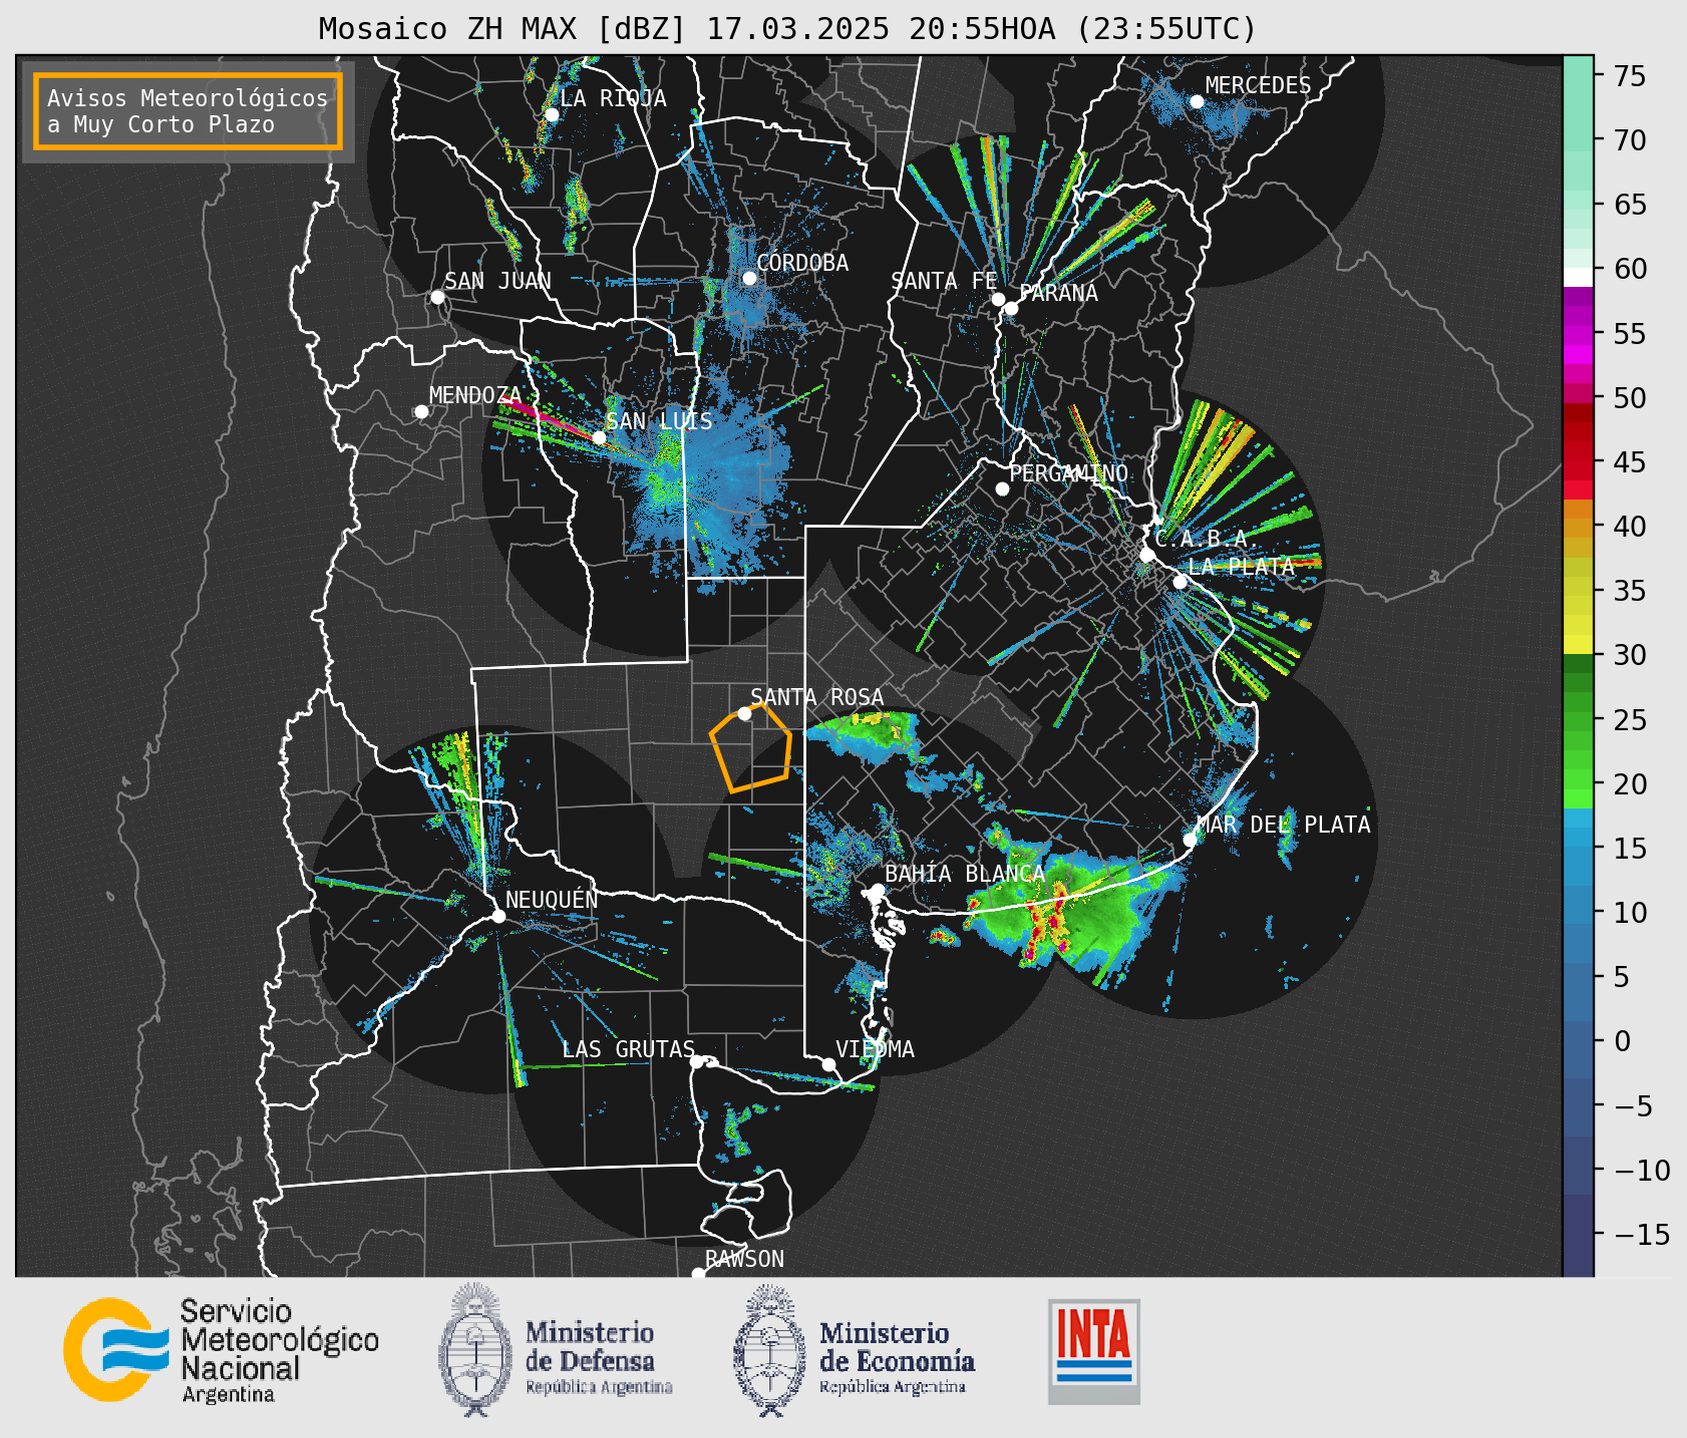
Task: Click the LA RIOJA city marker dot
Action: pyautogui.click(x=551, y=115)
